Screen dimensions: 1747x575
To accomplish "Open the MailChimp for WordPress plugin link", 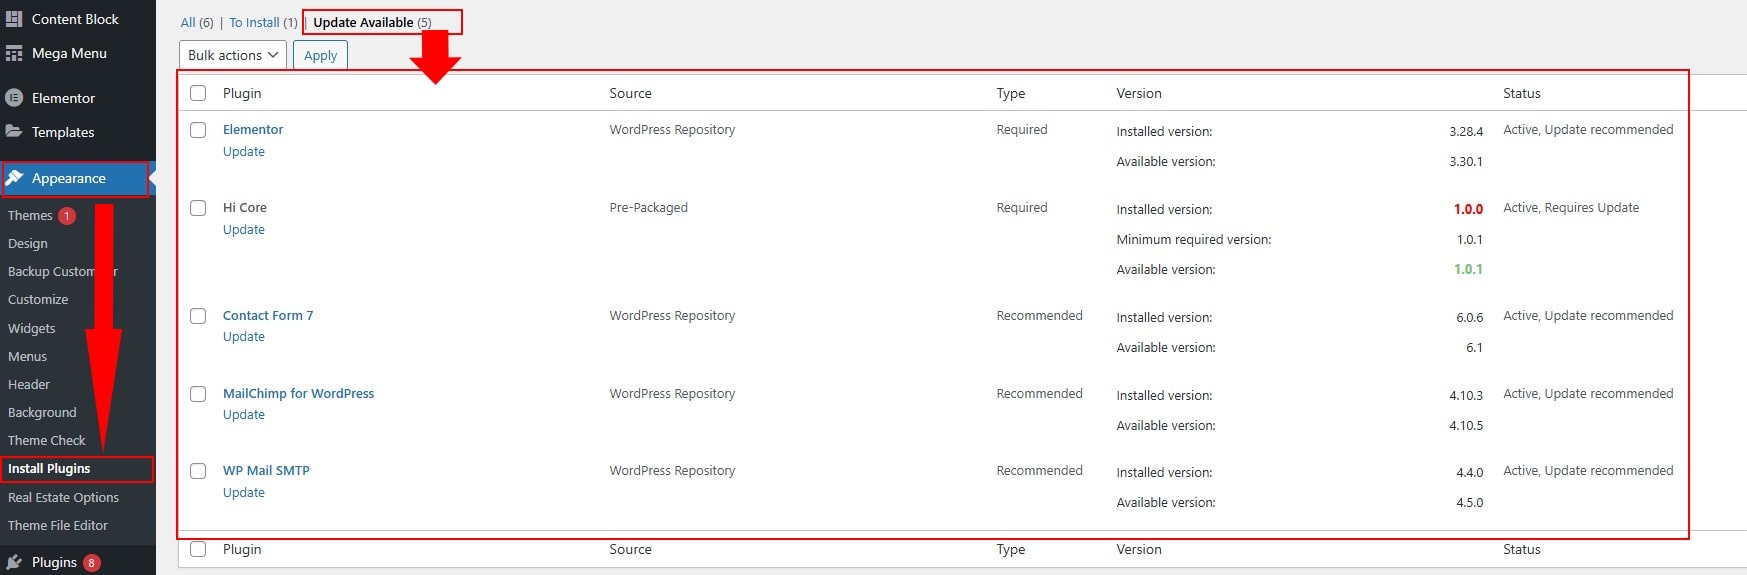I will [x=298, y=394].
